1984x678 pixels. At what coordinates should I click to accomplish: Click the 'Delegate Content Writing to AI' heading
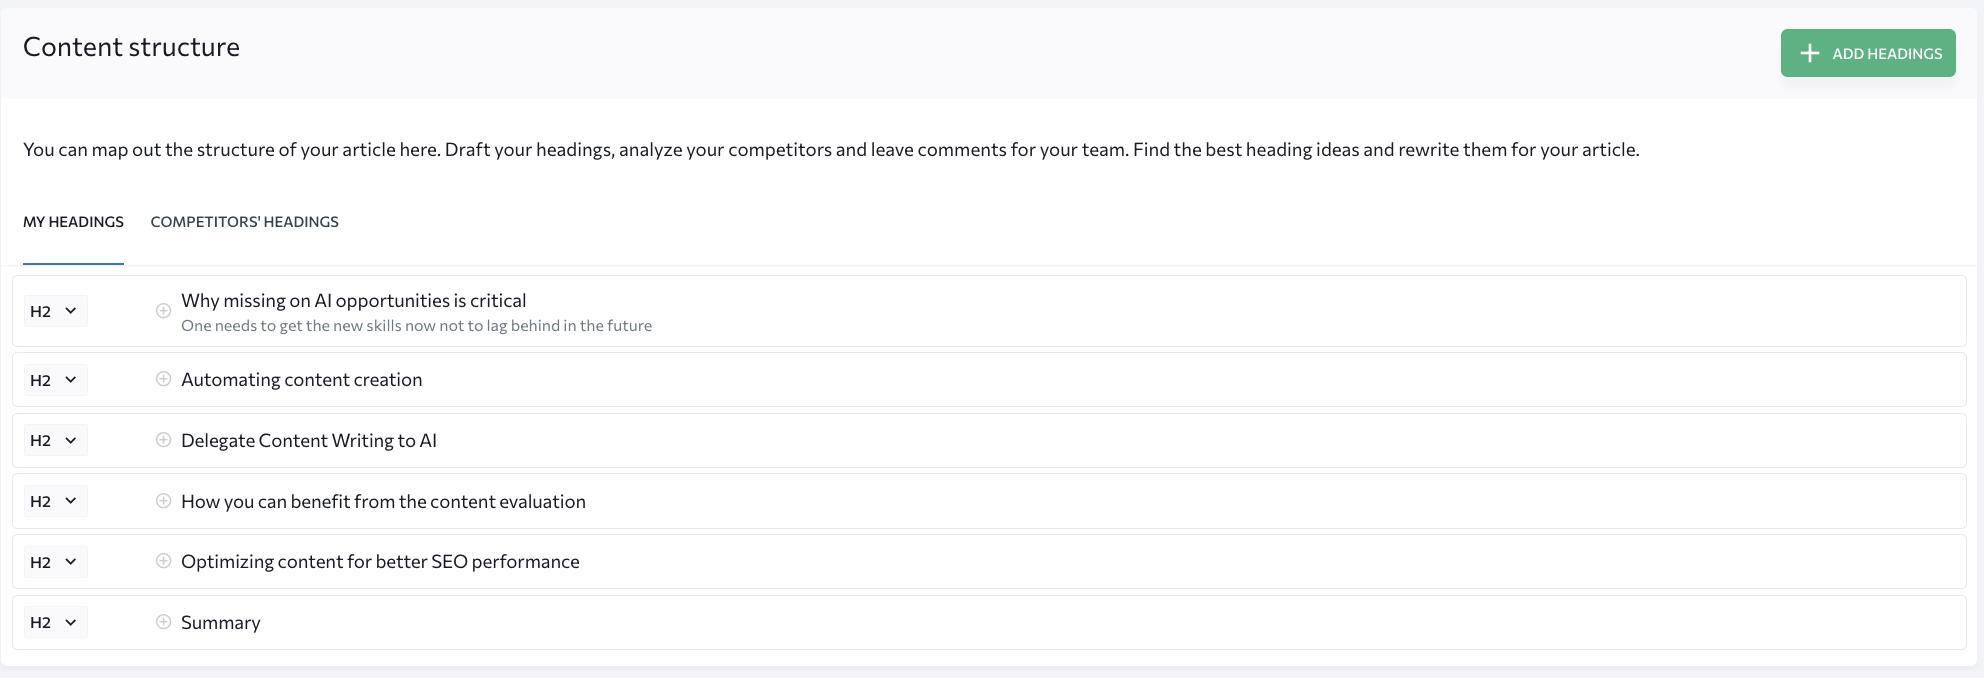pyautogui.click(x=308, y=441)
